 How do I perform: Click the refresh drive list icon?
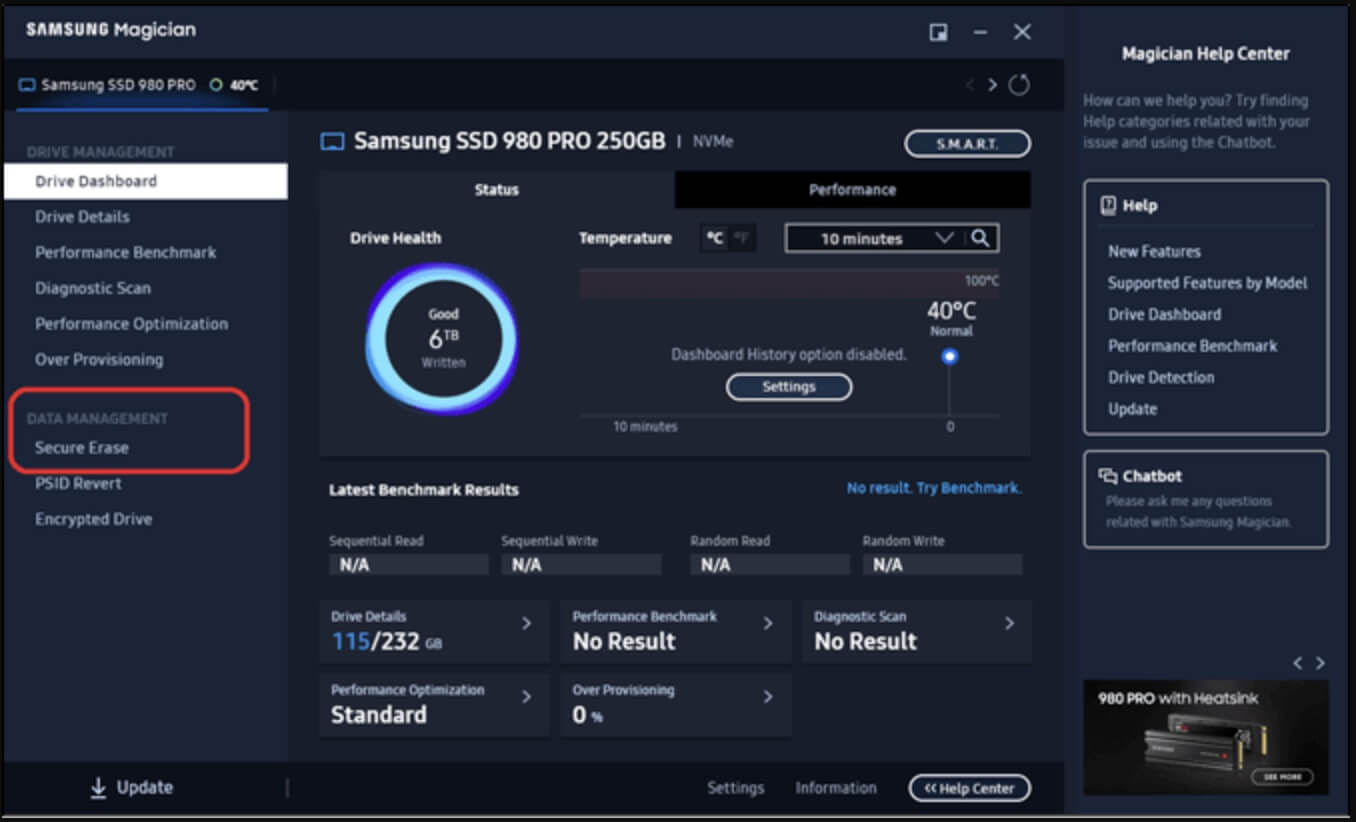pos(1018,85)
